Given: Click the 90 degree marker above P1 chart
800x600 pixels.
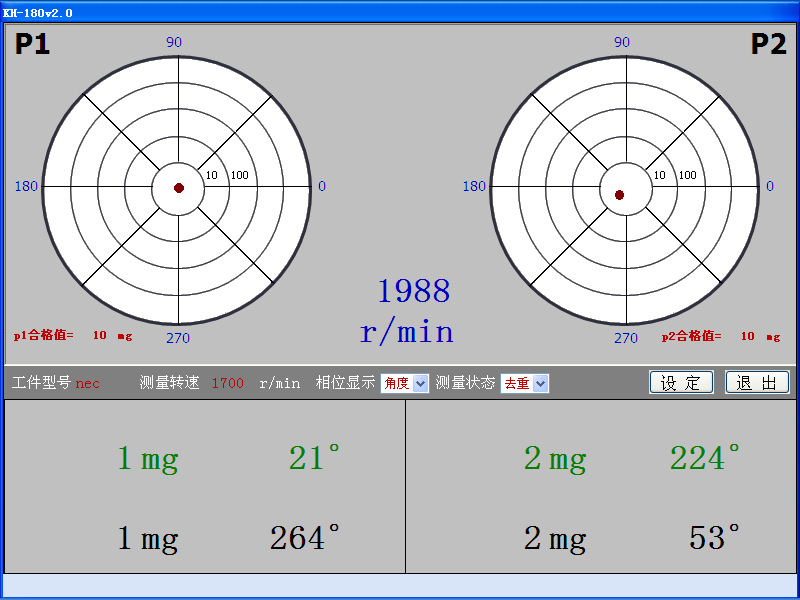Looking at the screenshot, I should (x=174, y=42).
